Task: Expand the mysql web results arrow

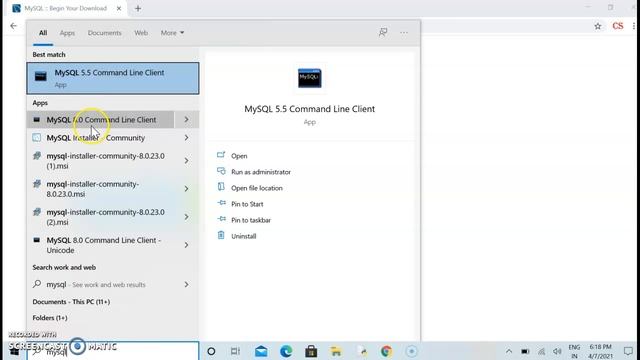Action: coord(187,284)
